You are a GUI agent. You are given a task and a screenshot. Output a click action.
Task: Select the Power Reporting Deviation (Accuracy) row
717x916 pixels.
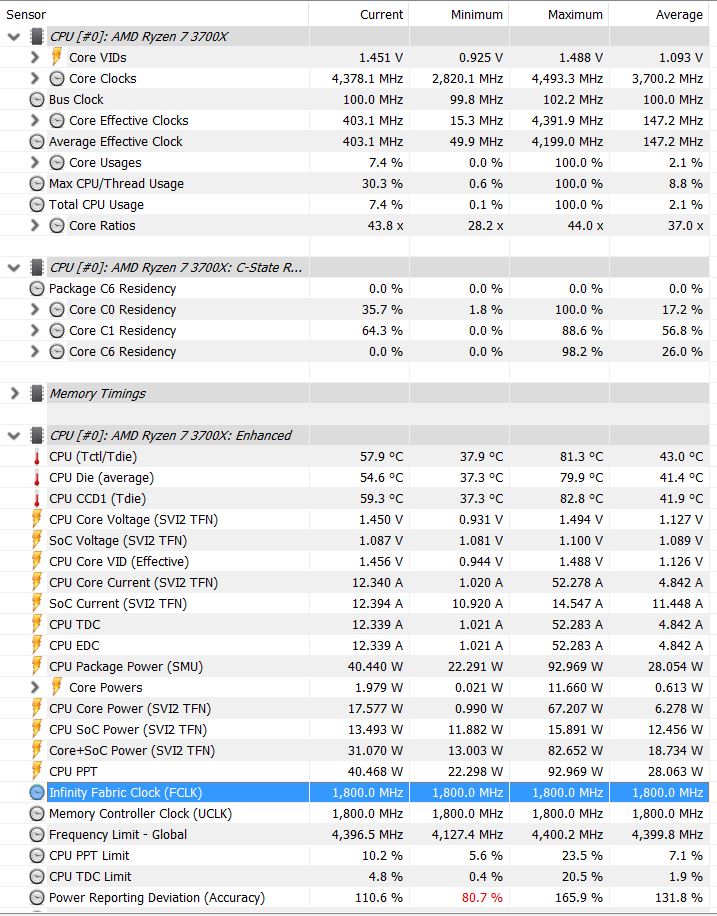(157, 898)
